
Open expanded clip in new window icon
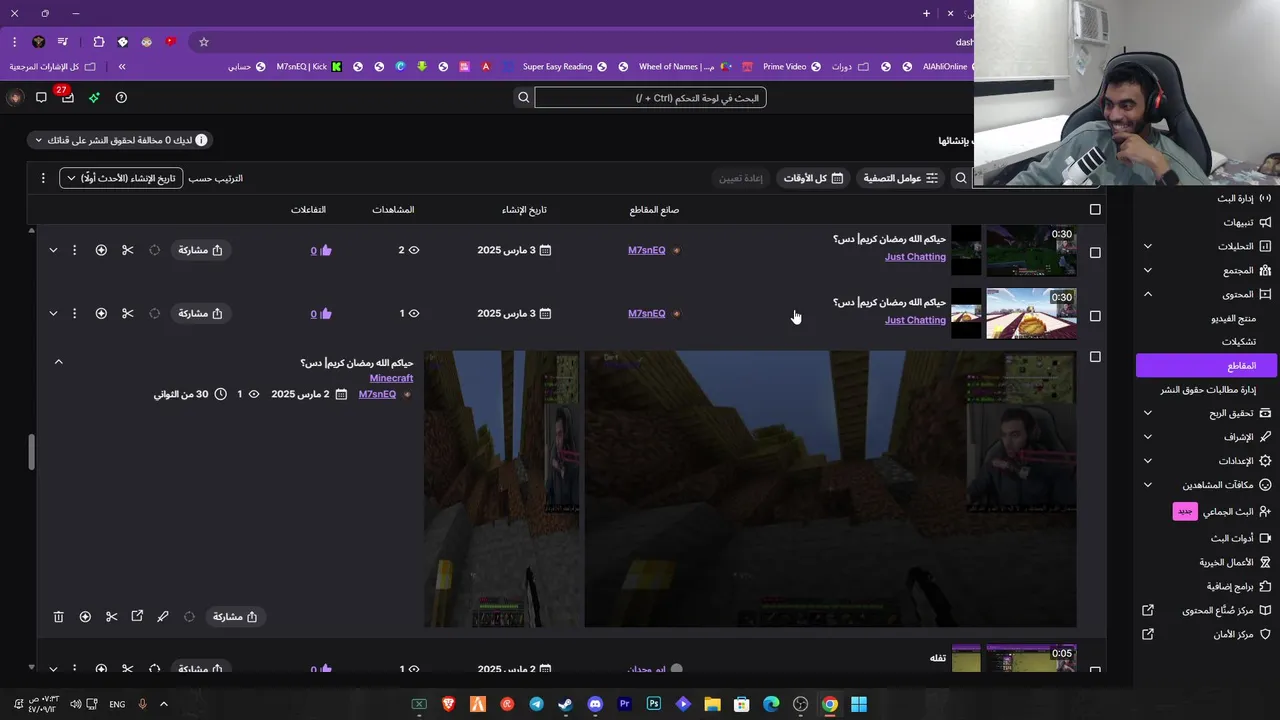[x=137, y=617]
